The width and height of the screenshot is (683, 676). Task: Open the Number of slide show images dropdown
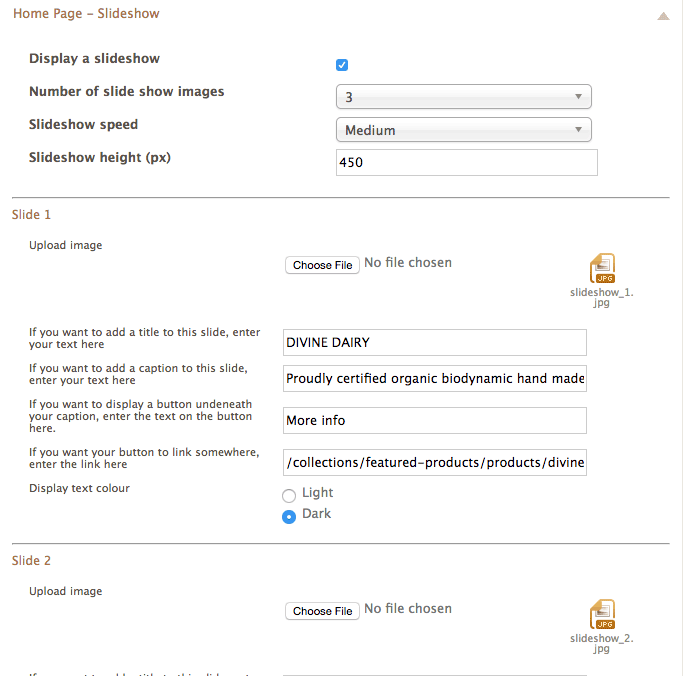463,97
